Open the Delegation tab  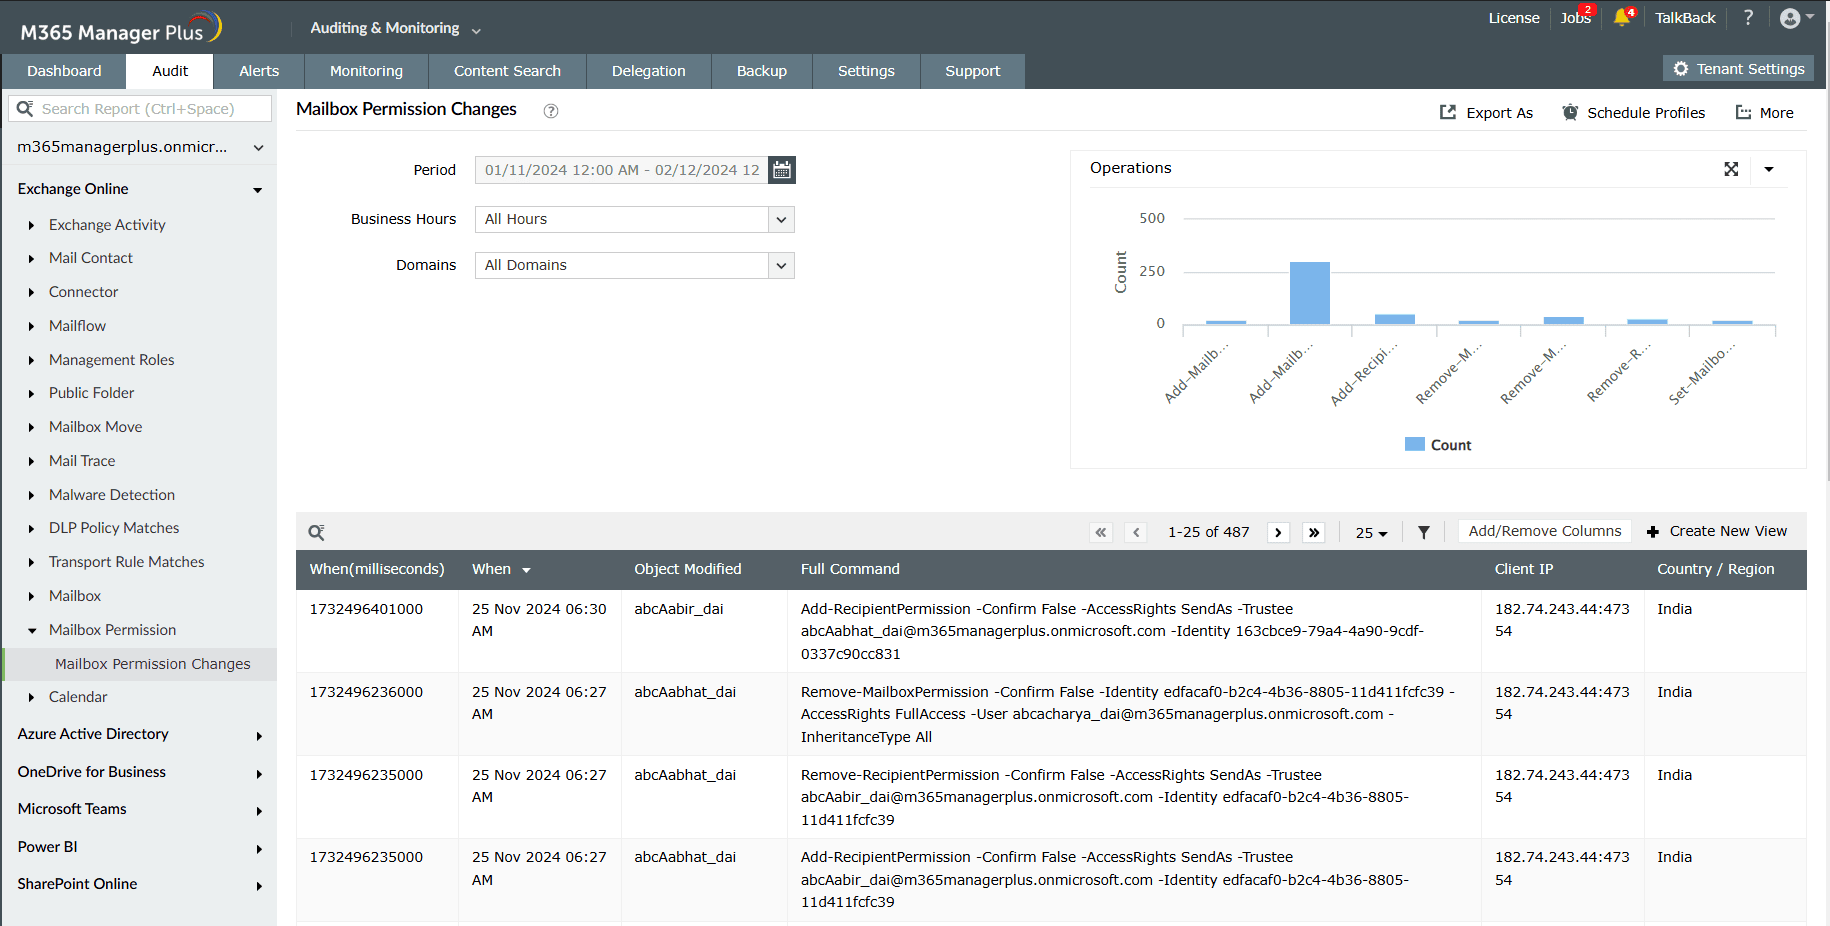pos(649,71)
